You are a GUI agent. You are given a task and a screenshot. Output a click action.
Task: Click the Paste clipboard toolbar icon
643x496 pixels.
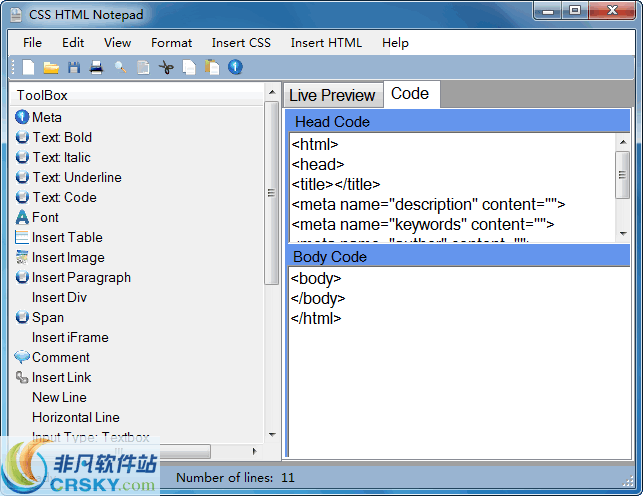[212, 68]
